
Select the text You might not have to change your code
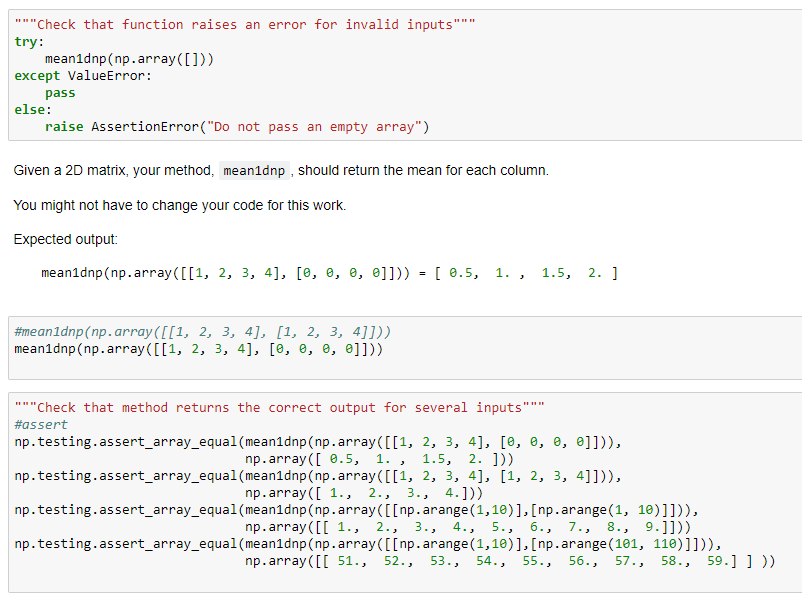pos(180,204)
